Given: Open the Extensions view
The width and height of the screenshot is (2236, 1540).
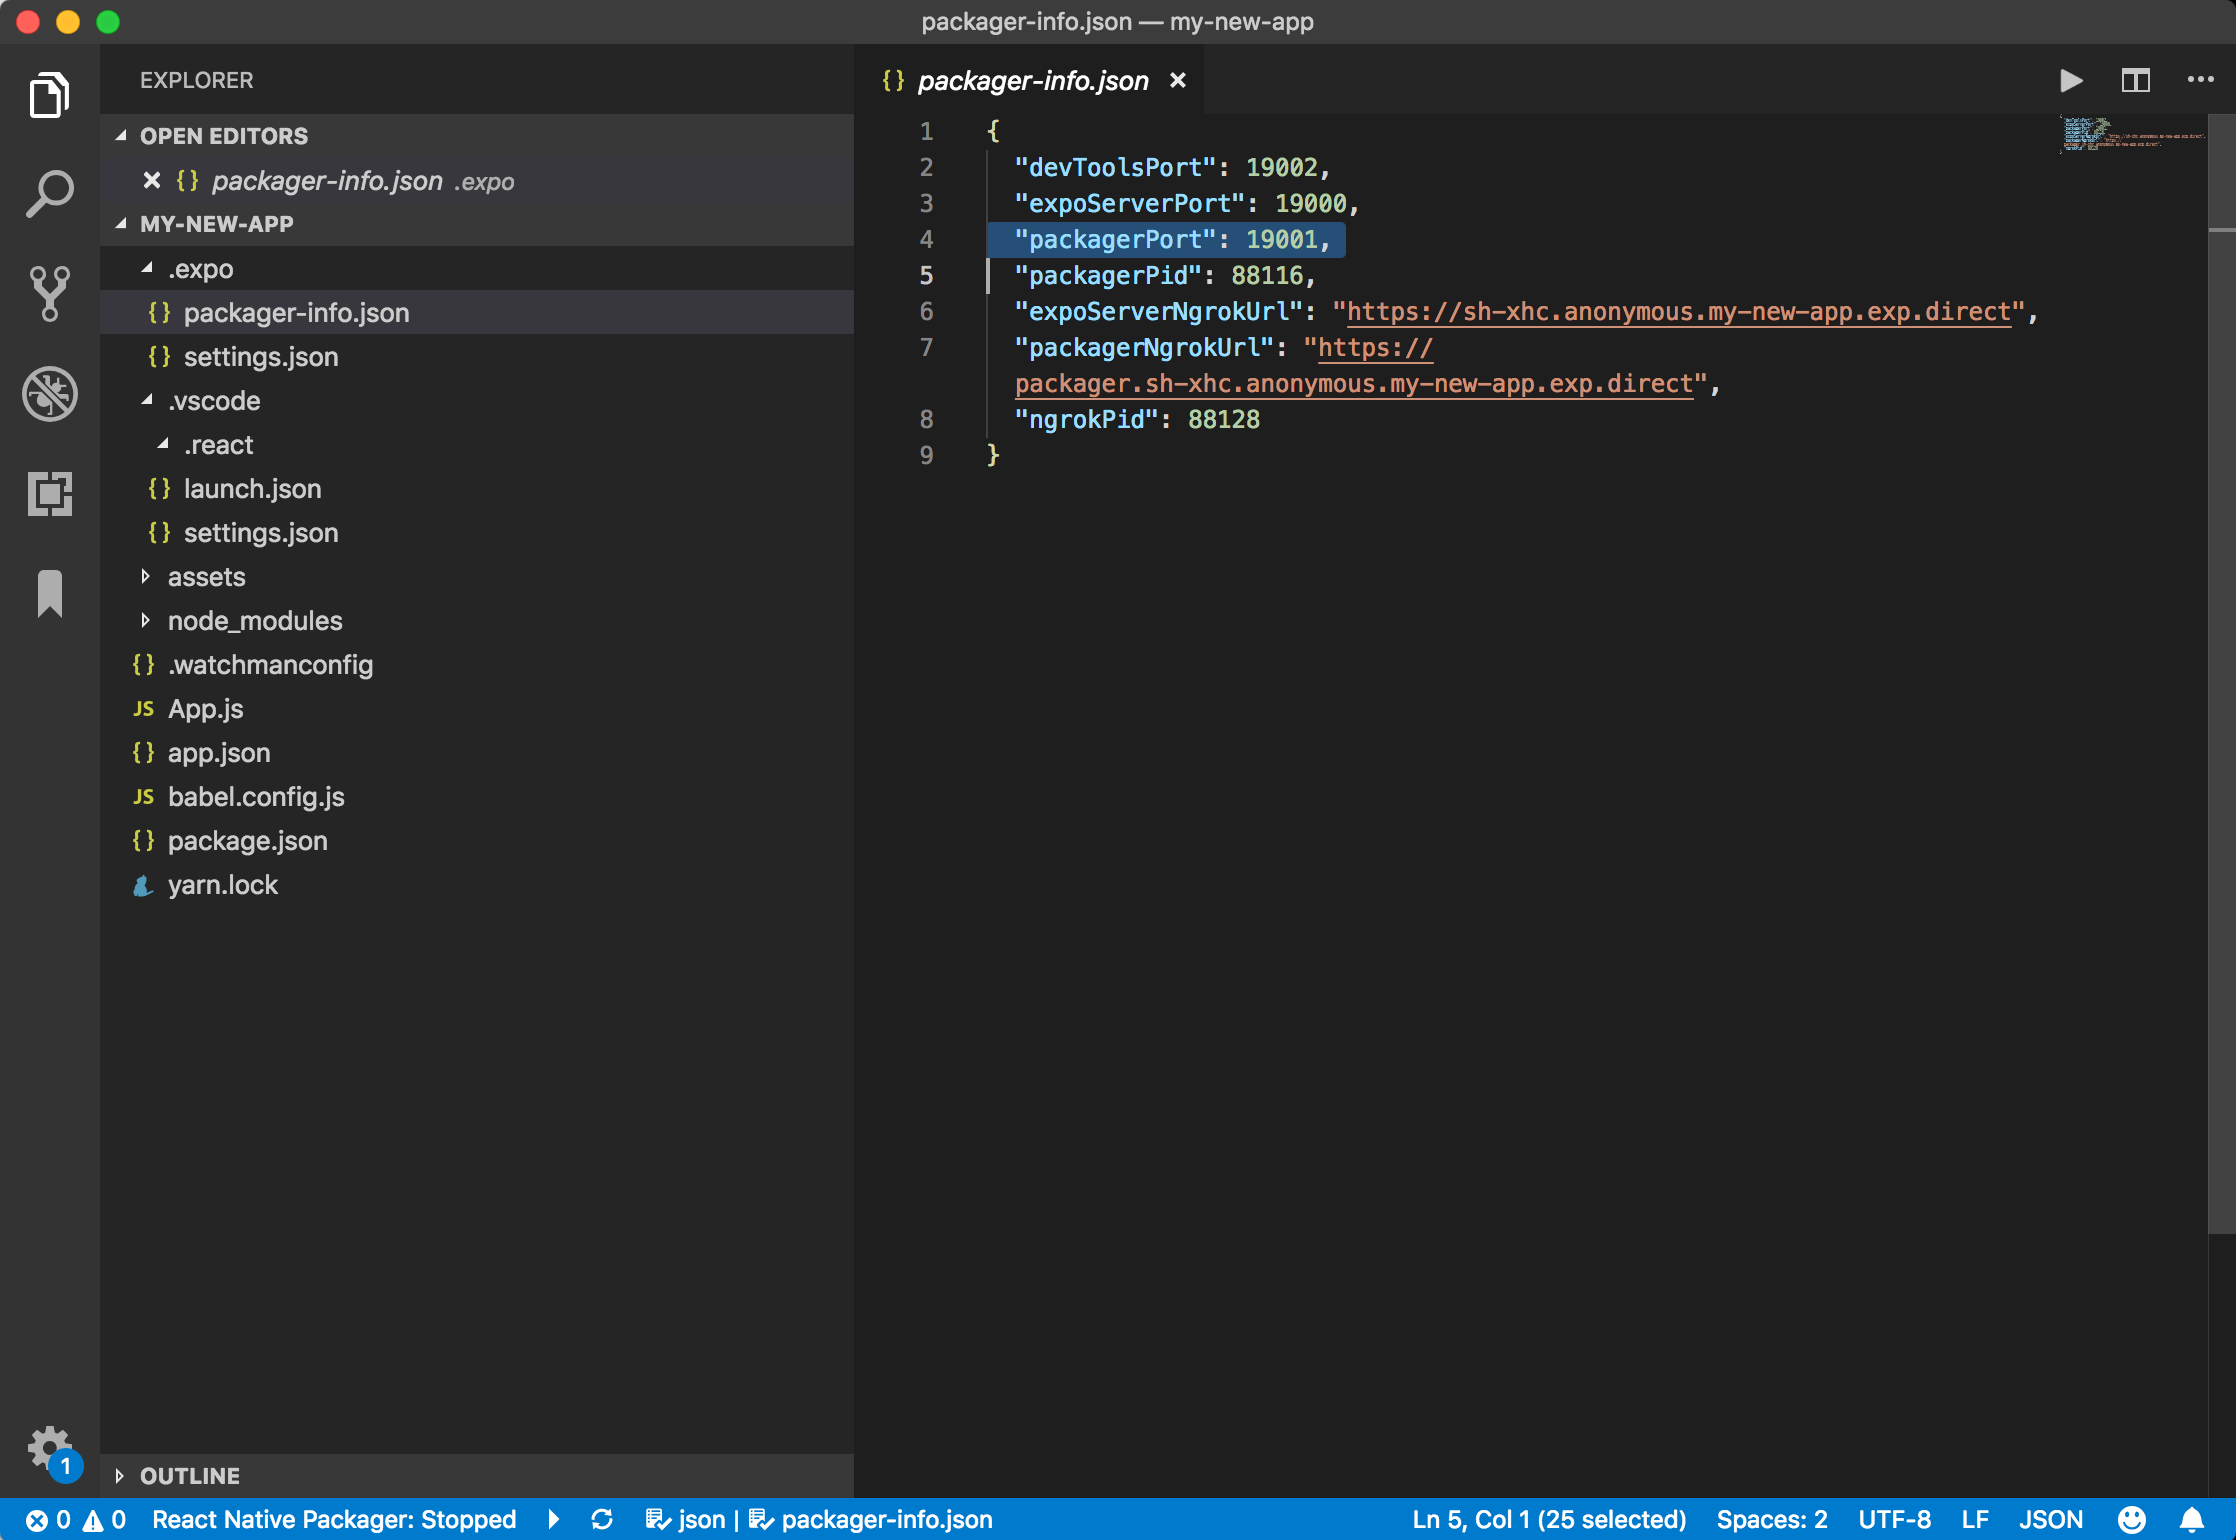Looking at the screenshot, I should click(x=49, y=494).
